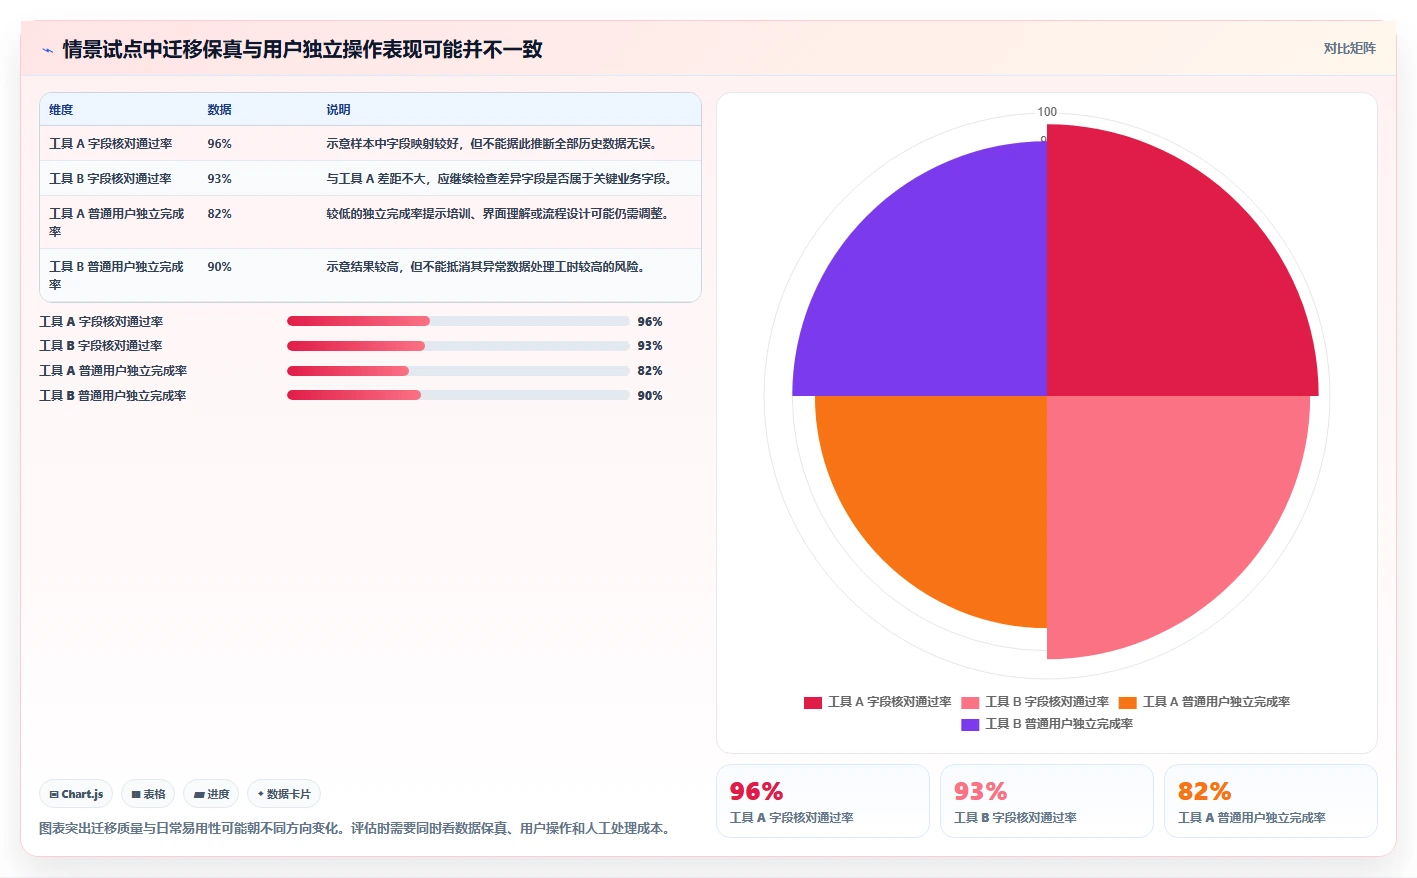Image resolution: width=1417 pixels, height=878 pixels.
Task: Click description starting 示意样本中字段映射较好
Action: (x=494, y=144)
